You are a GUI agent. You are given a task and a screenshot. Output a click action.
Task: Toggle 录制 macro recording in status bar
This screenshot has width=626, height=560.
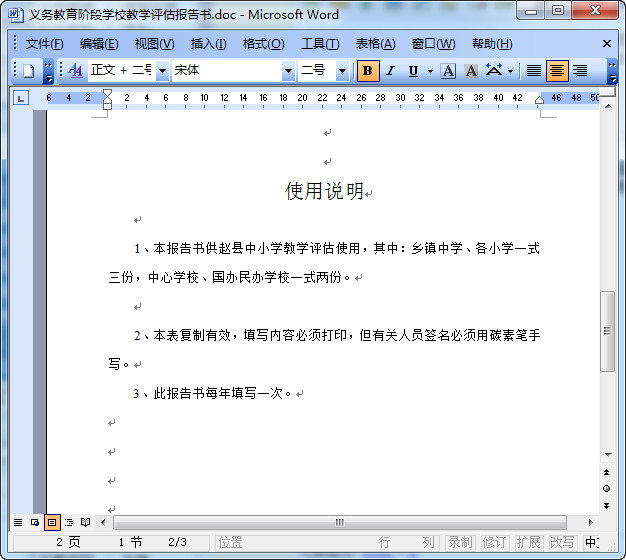[x=460, y=542]
